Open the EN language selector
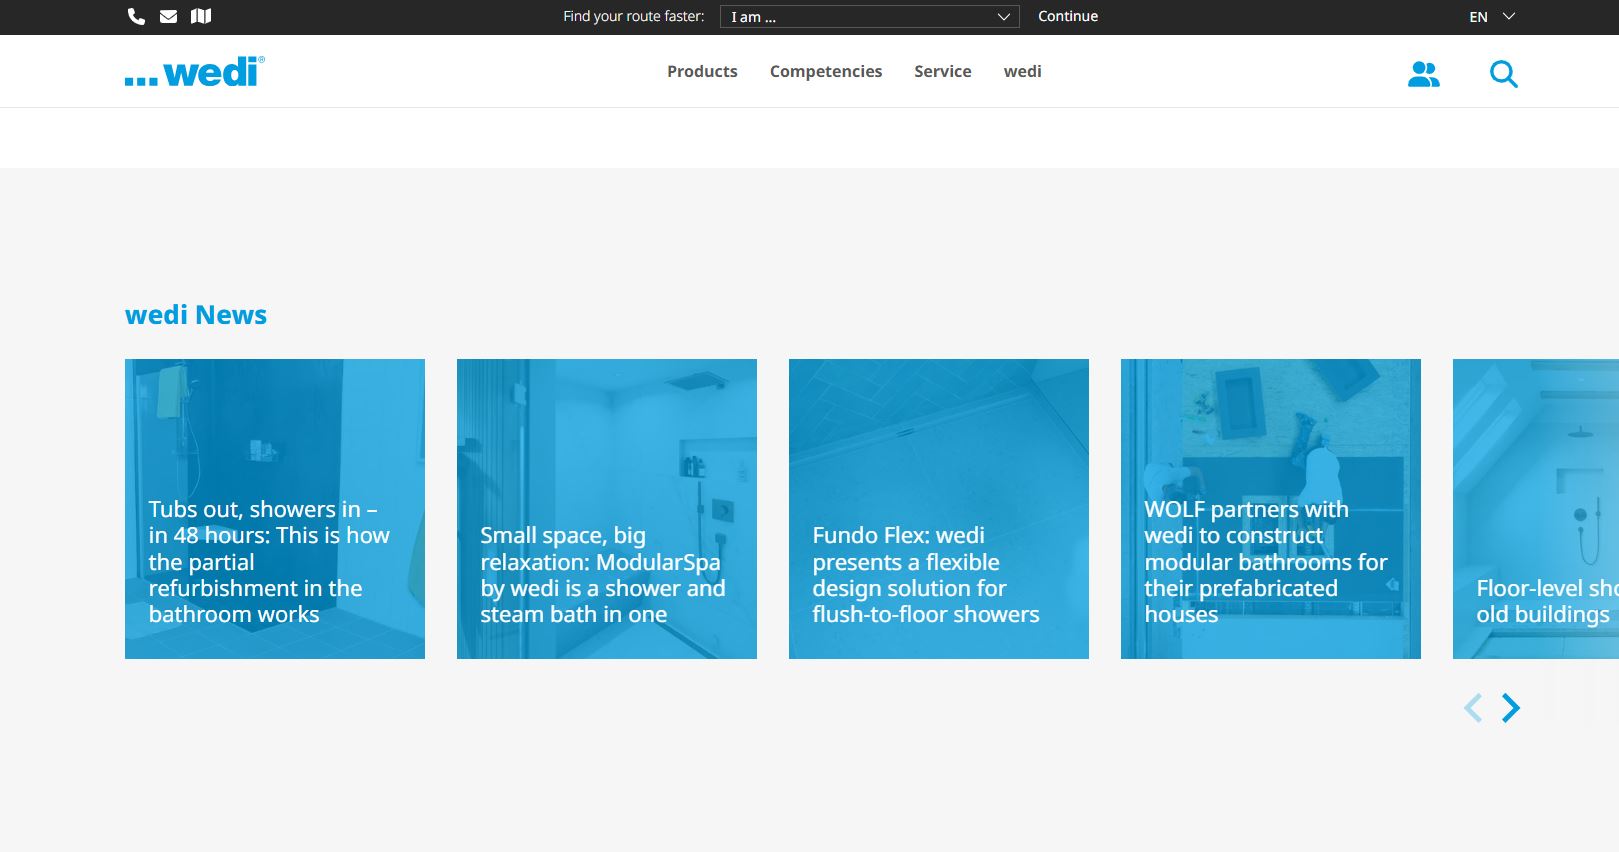Image resolution: width=1619 pixels, height=852 pixels. (x=1492, y=17)
